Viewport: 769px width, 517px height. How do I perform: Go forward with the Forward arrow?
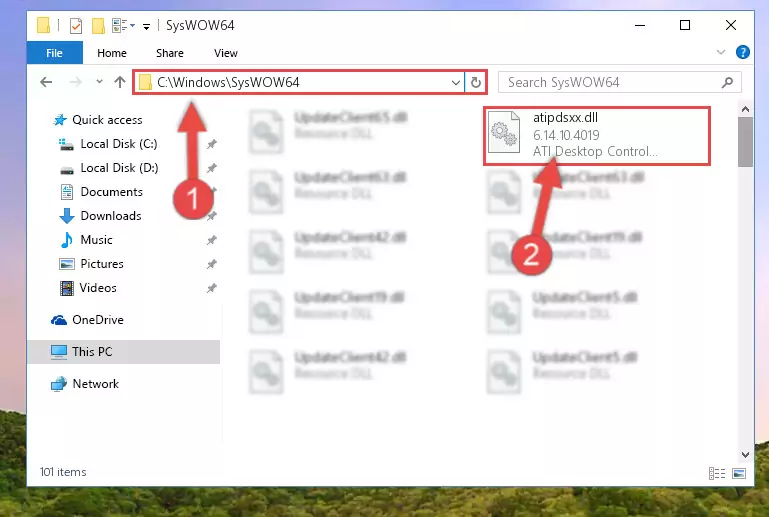click(76, 82)
